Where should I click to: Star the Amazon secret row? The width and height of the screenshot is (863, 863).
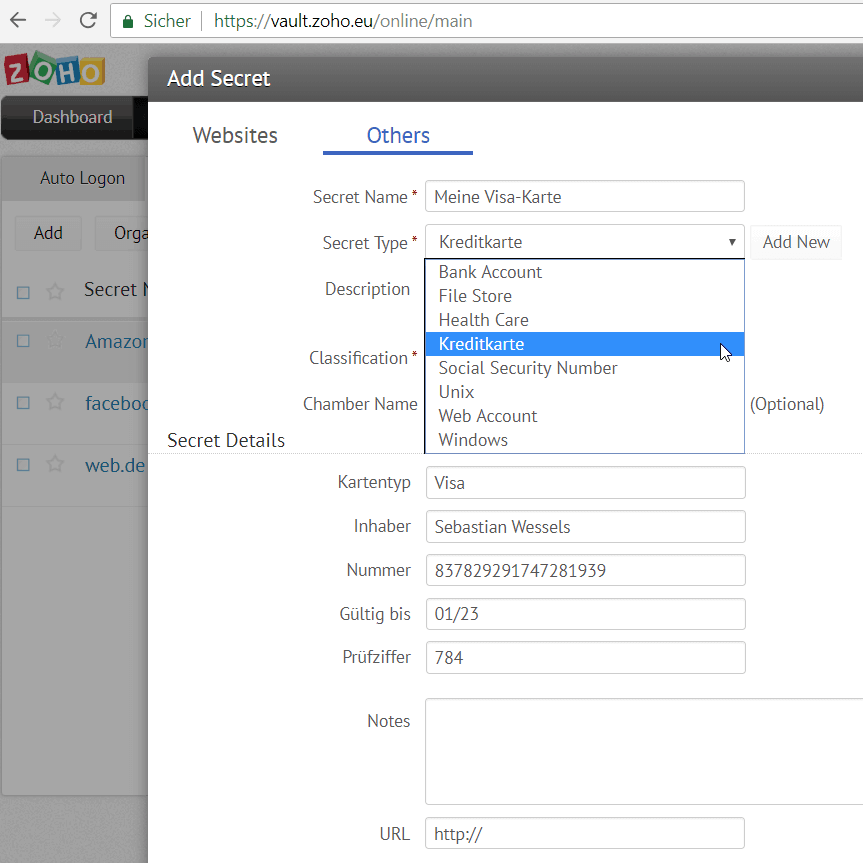[55, 340]
